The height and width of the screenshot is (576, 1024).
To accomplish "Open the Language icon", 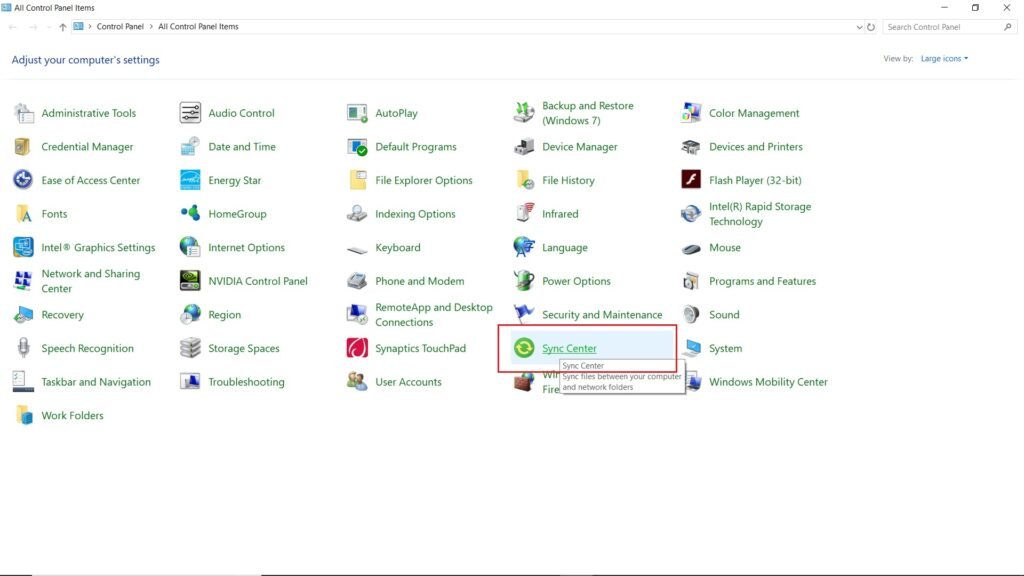I will (524, 247).
